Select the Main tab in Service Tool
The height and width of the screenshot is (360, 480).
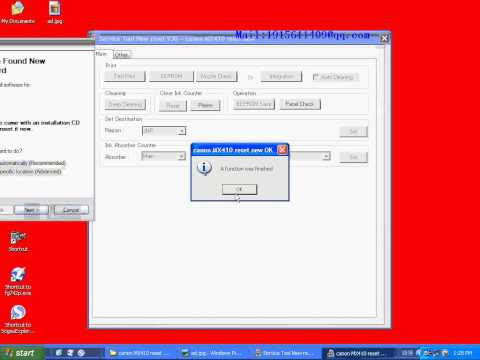102,53
